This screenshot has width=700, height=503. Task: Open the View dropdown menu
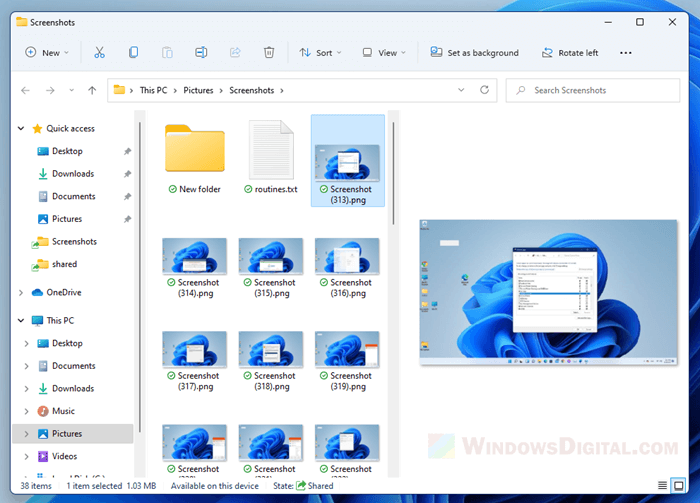pyautogui.click(x=383, y=52)
